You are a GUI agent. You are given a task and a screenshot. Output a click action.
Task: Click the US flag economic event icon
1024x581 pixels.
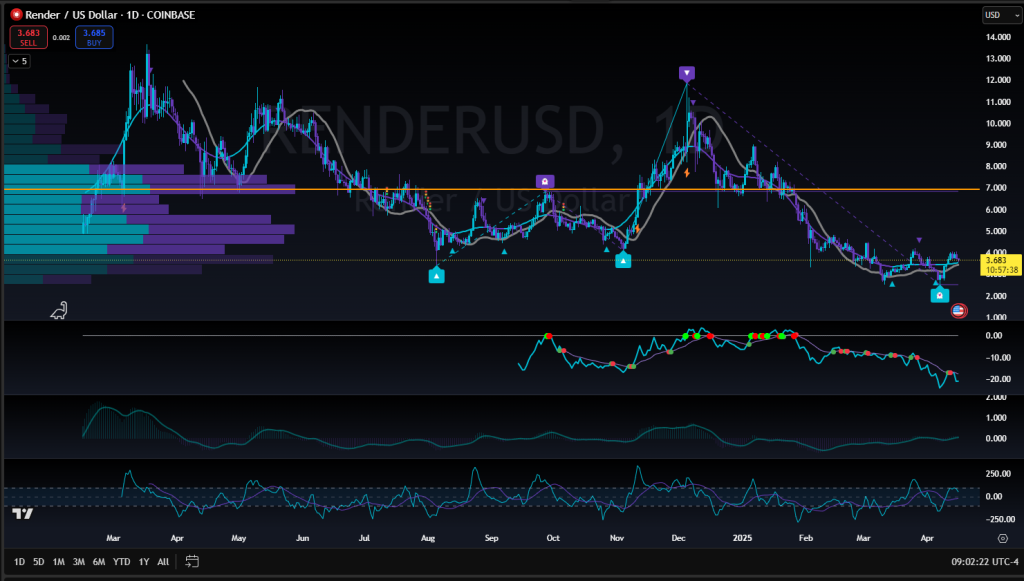pos(958,311)
